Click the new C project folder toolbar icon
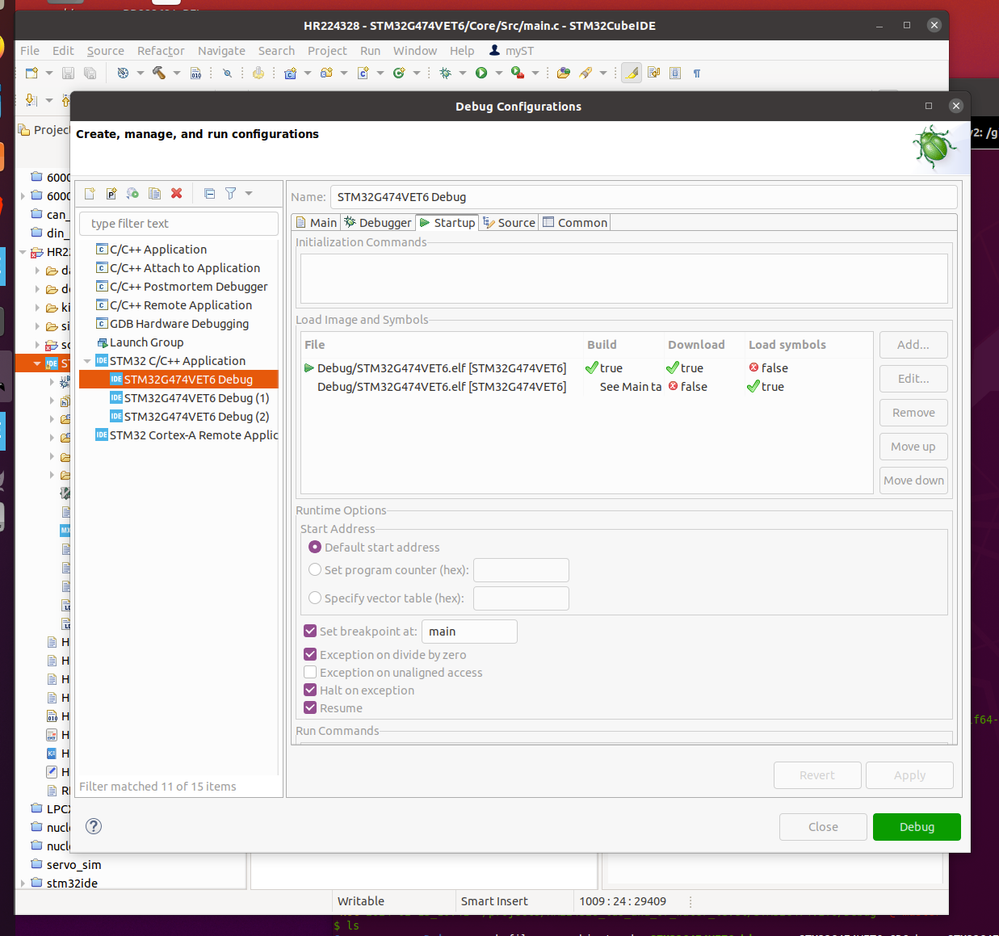The height and width of the screenshot is (936, 999). [291, 73]
